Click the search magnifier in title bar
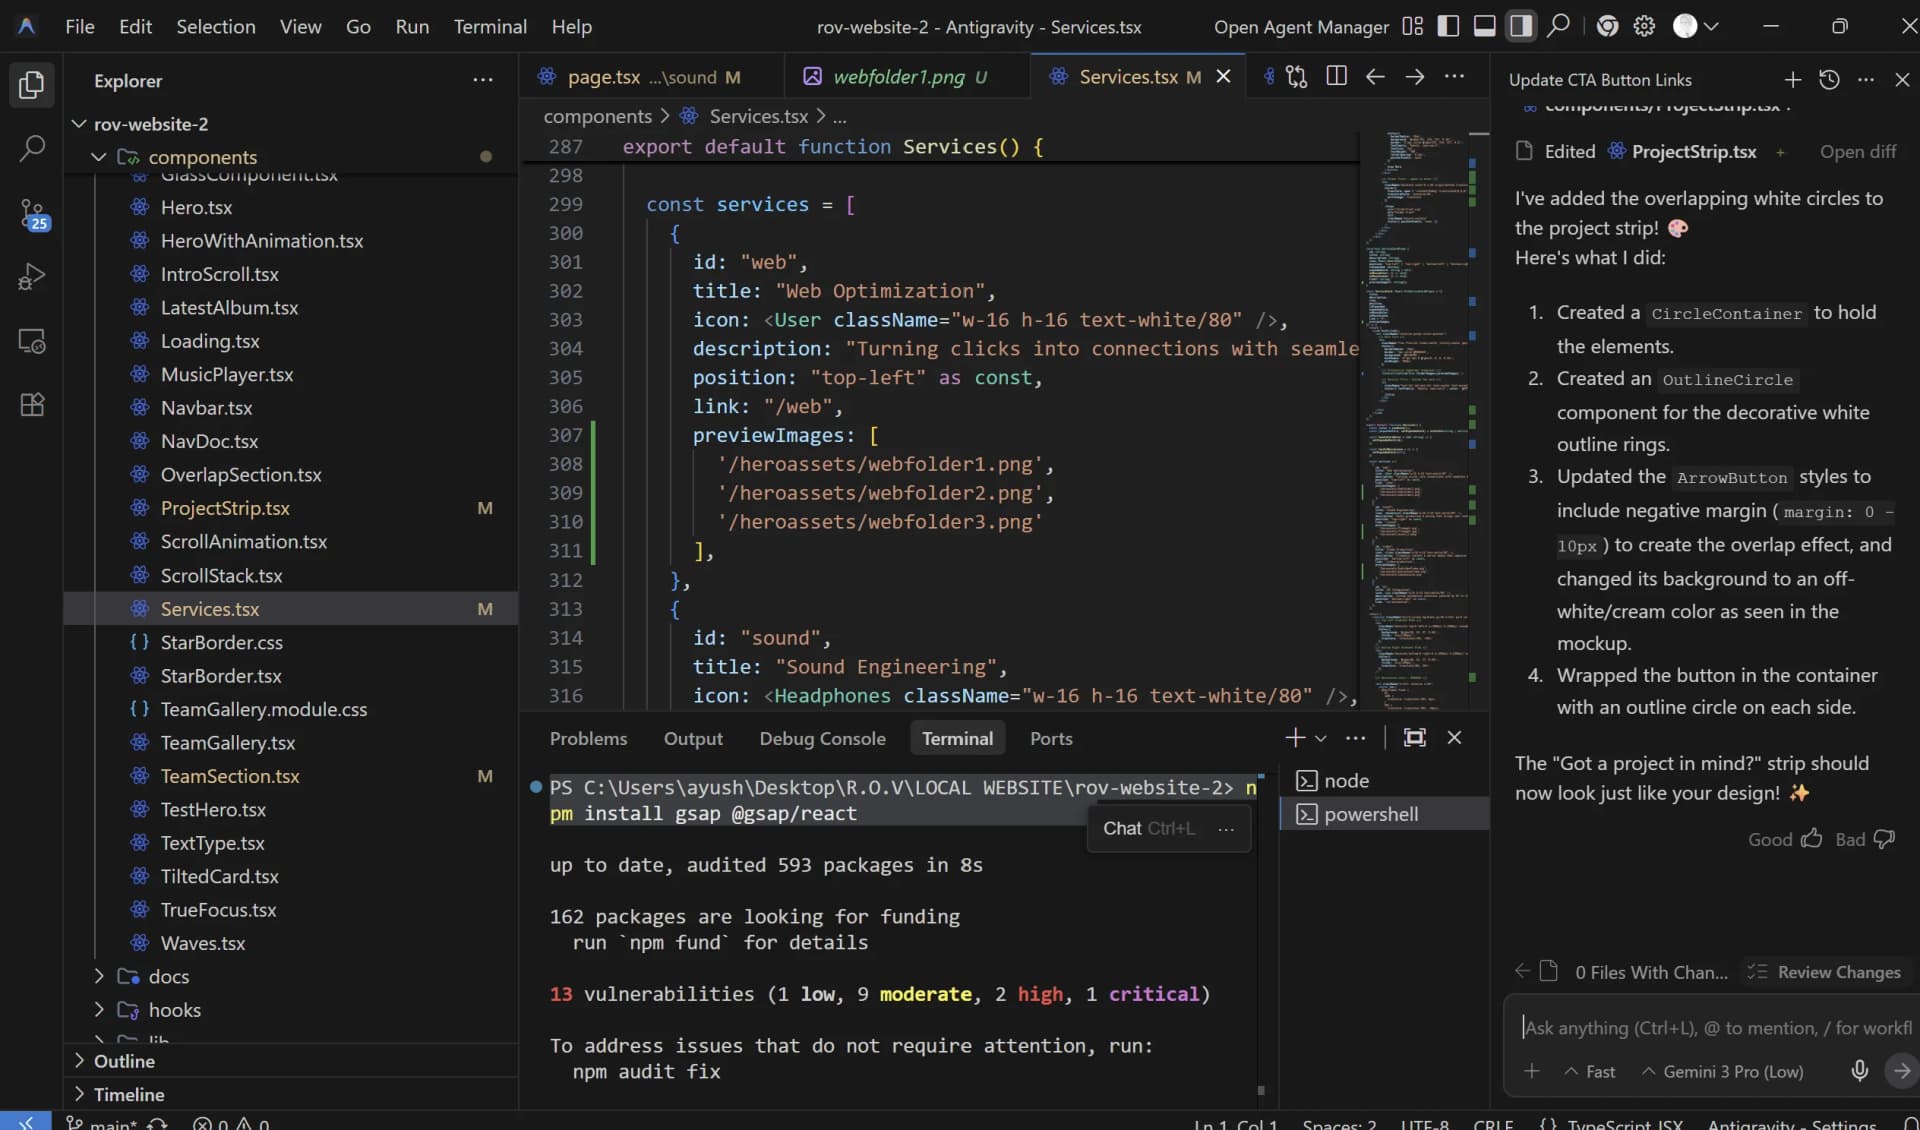Screen dimensions: 1920x1130 click(1558, 26)
